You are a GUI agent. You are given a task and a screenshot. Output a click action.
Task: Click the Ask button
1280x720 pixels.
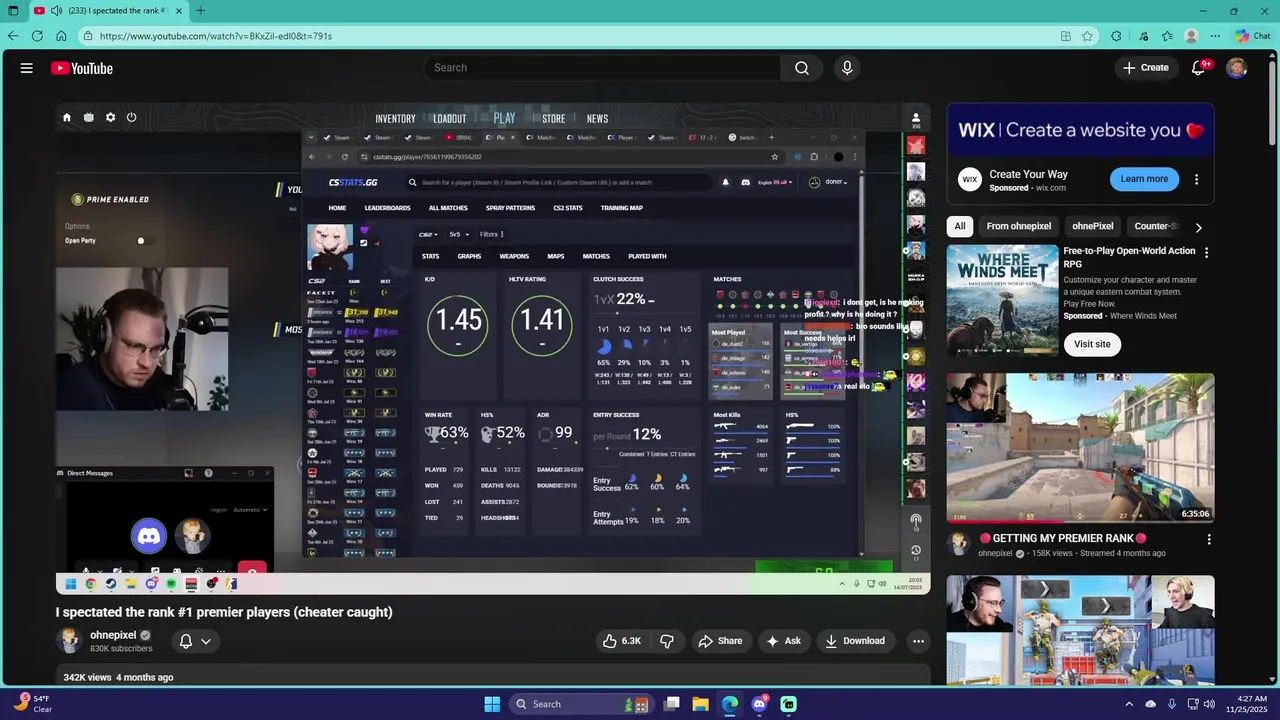click(784, 641)
